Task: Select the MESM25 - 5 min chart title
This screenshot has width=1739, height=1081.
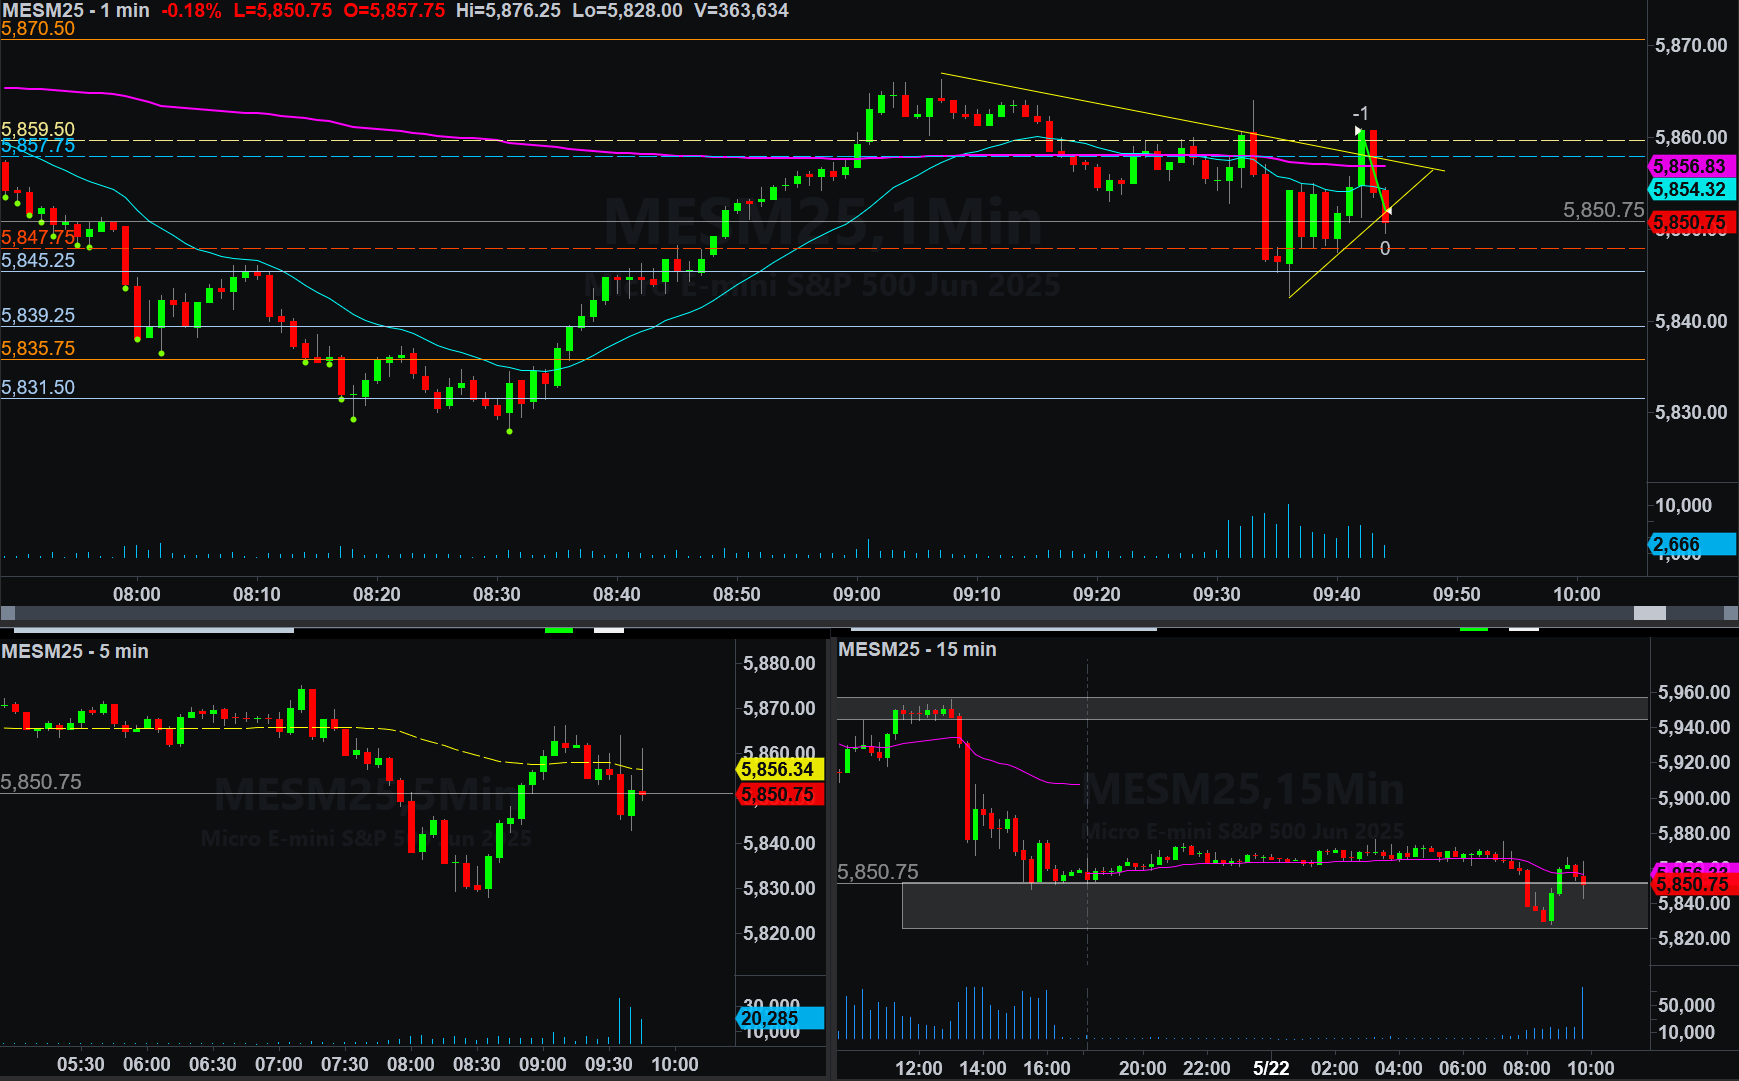Action: [75, 651]
